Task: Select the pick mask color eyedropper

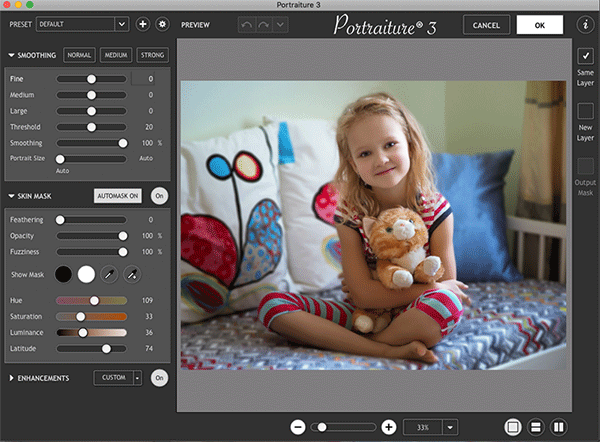Action: (109, 274)
